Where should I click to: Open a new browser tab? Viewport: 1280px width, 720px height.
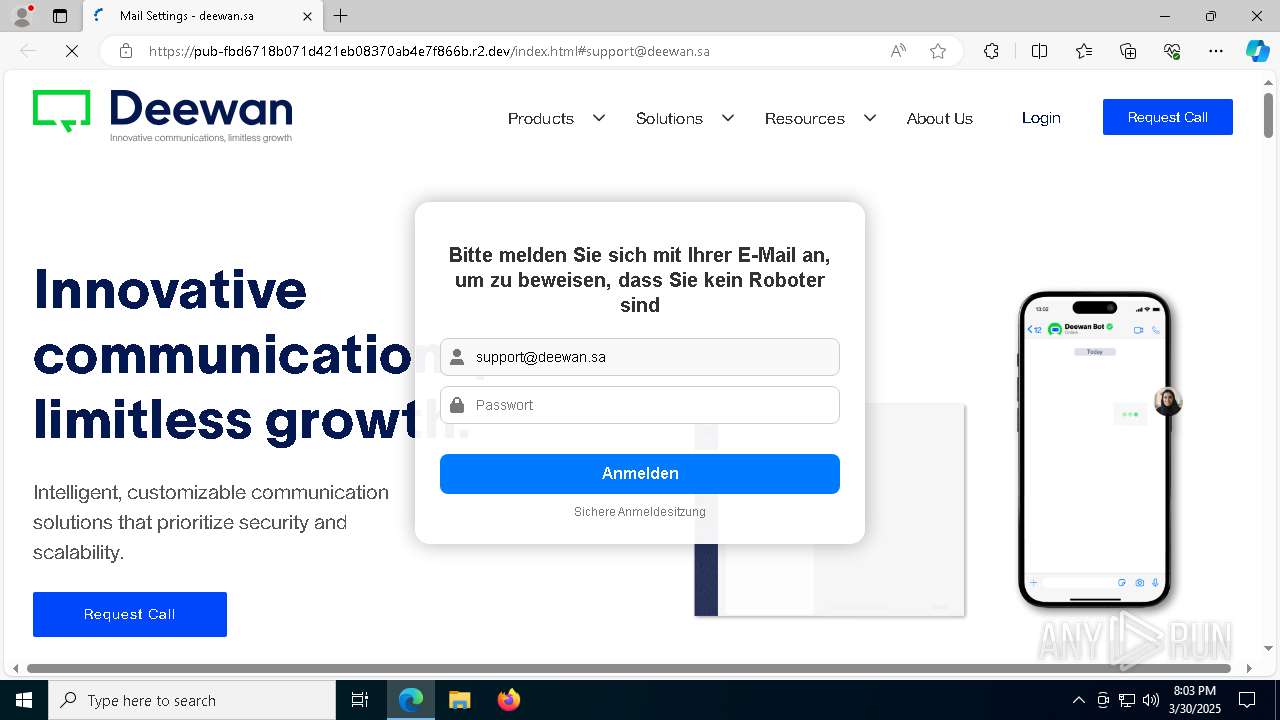point(341,16)
